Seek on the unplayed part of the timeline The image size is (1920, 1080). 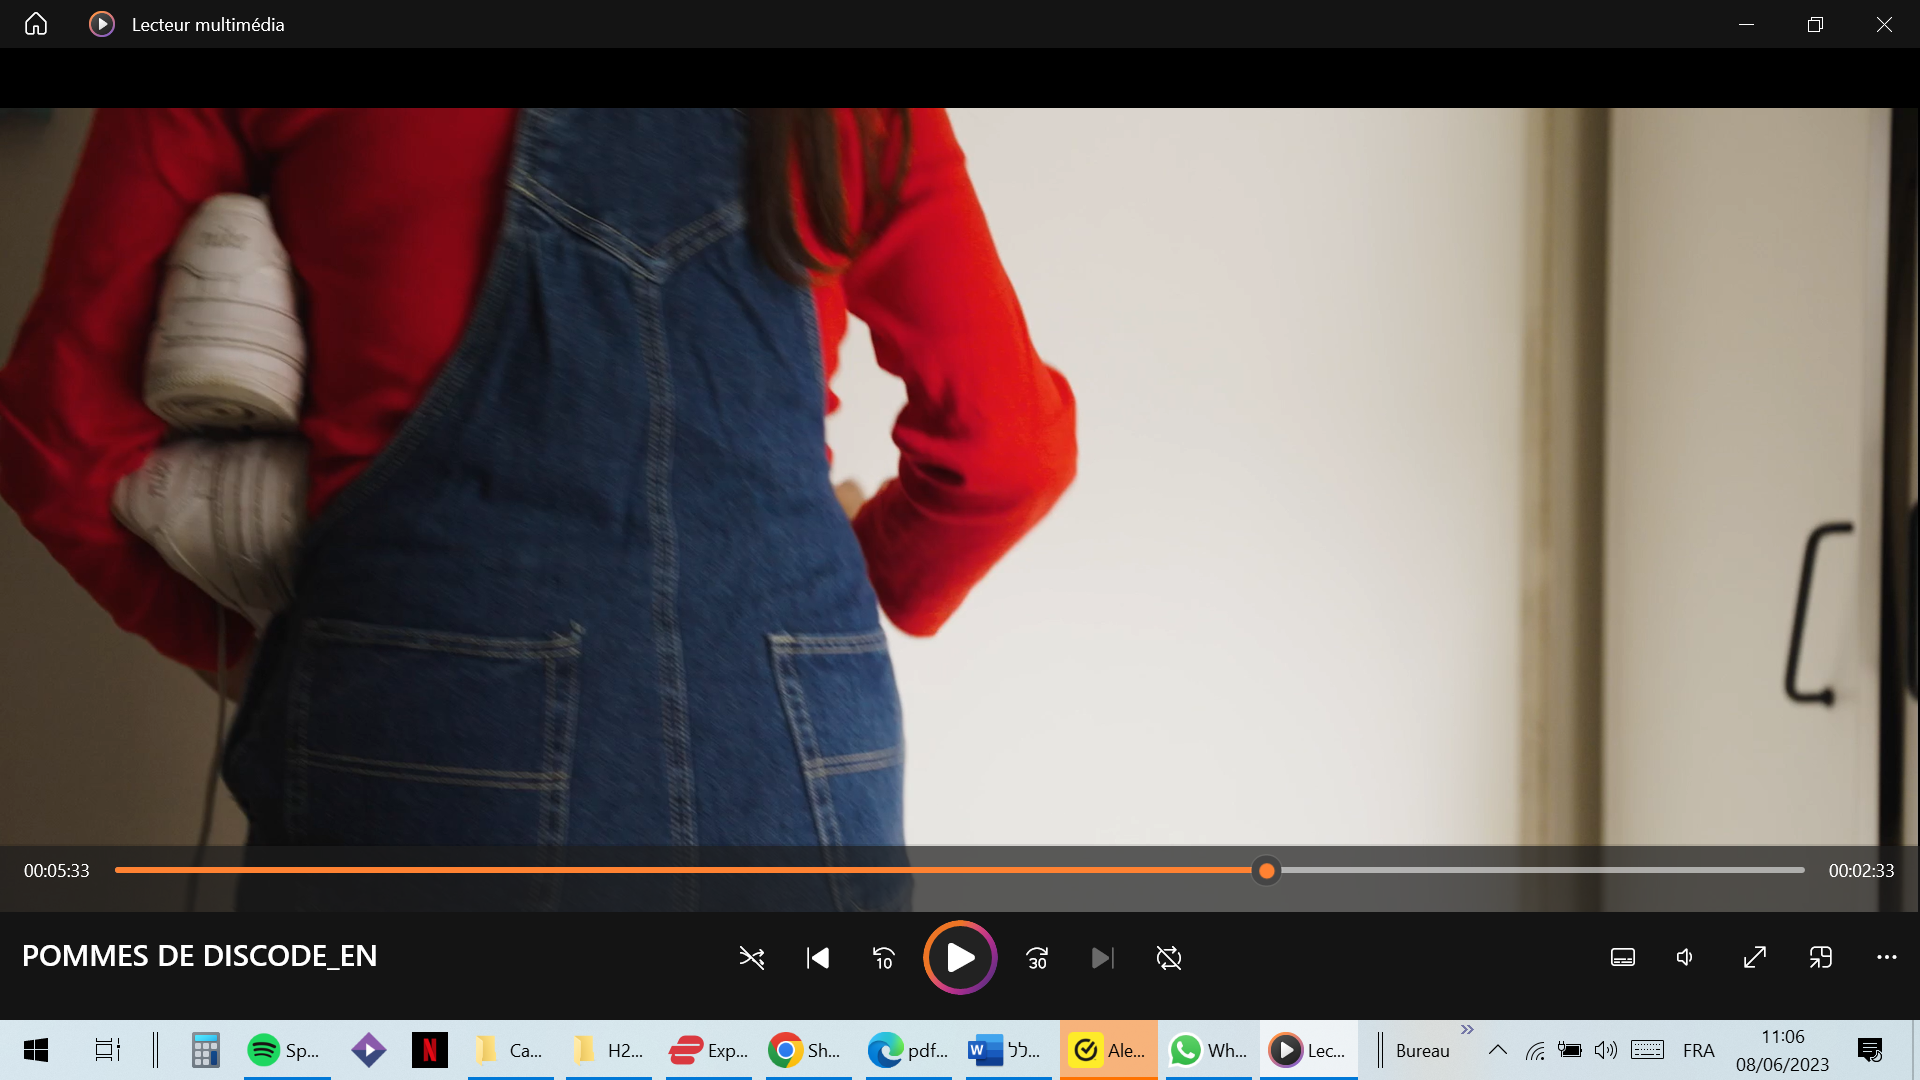1540,871
